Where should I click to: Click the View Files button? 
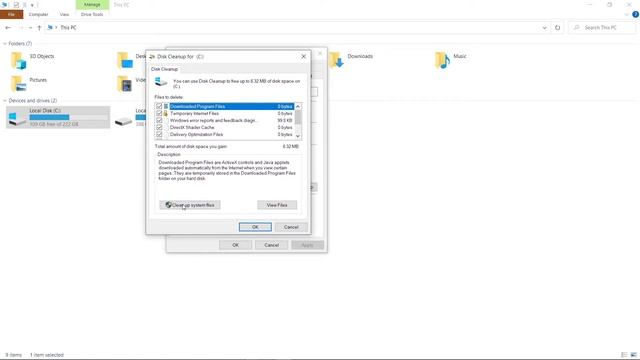(x=277, y=205)
